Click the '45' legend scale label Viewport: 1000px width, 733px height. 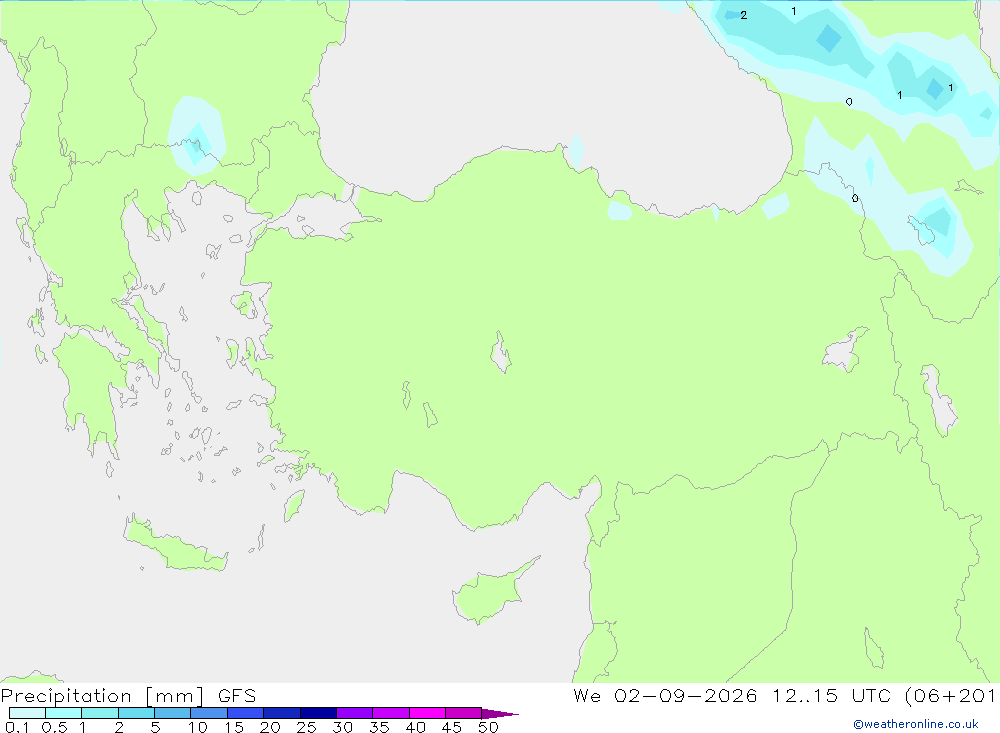coord(452,727)
